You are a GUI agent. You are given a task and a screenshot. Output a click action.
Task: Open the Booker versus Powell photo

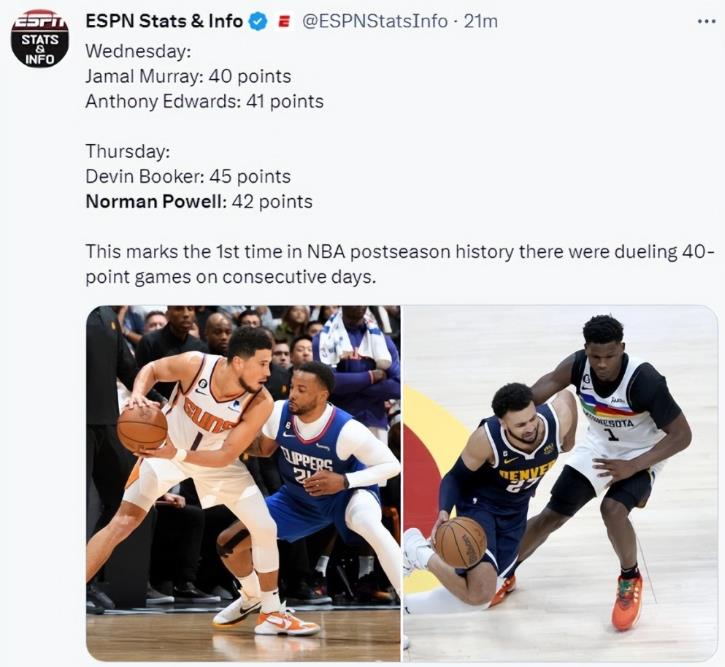click(x=243, y=483)
